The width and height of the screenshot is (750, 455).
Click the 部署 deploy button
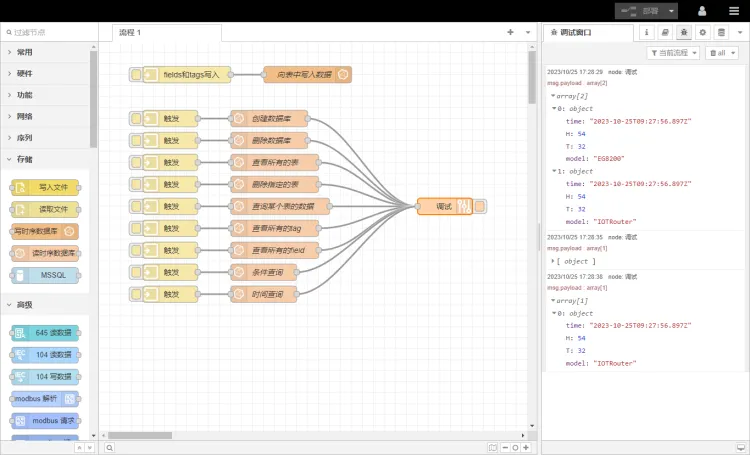[641, 11]
